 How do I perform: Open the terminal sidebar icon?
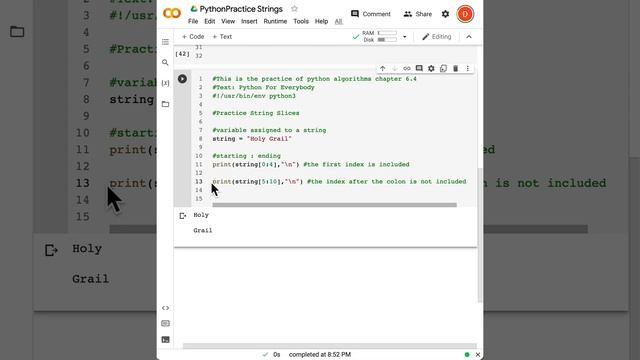point(165,340)
